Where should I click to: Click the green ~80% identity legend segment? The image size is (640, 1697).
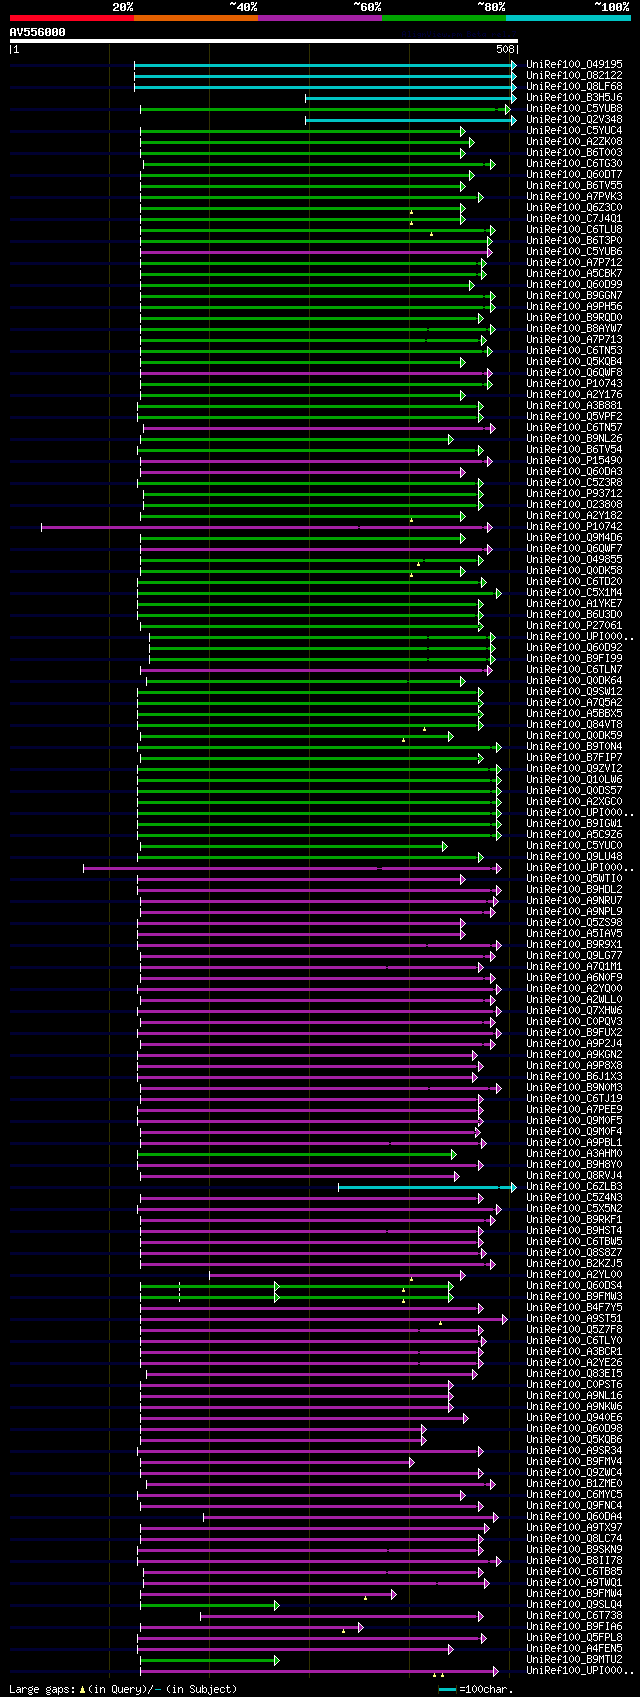(x=443, y=17)
